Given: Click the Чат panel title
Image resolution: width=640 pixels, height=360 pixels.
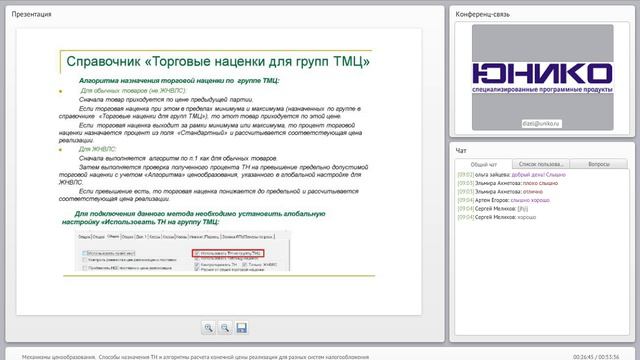Looking at the screenshot, I should pos(461,151).
